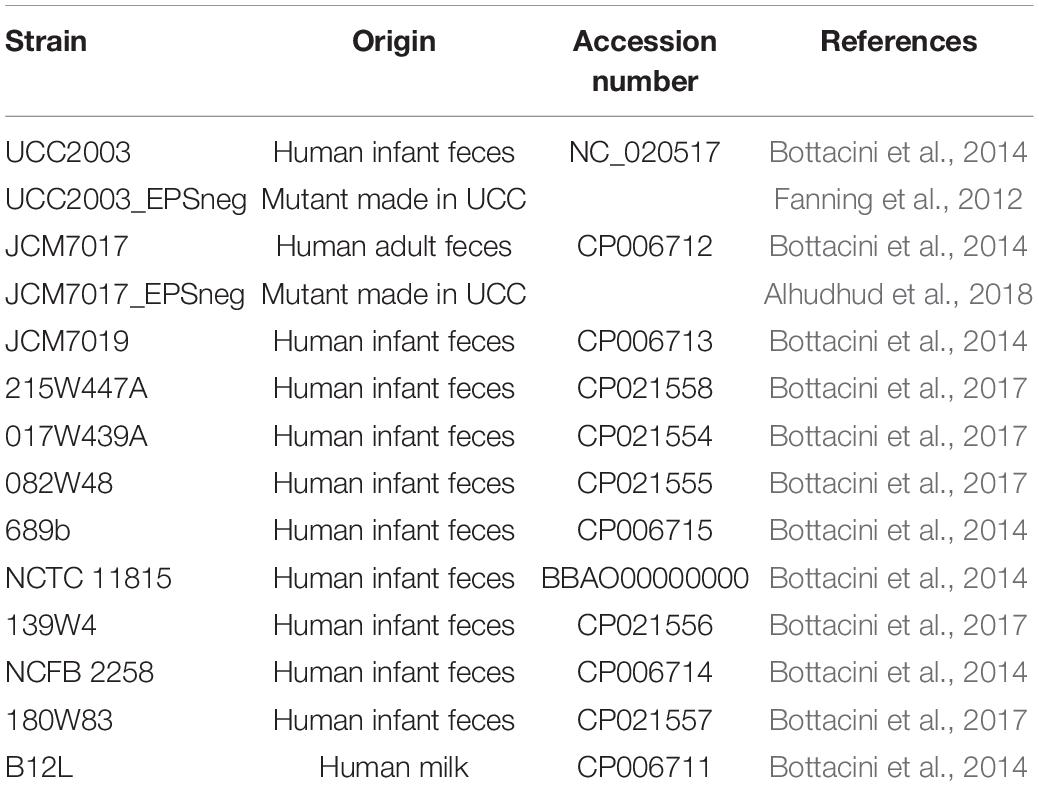Follow the Bottacini 2014 reference for B12L
Viewport: 1039px width, 786px height.
[x=898, y=767]
